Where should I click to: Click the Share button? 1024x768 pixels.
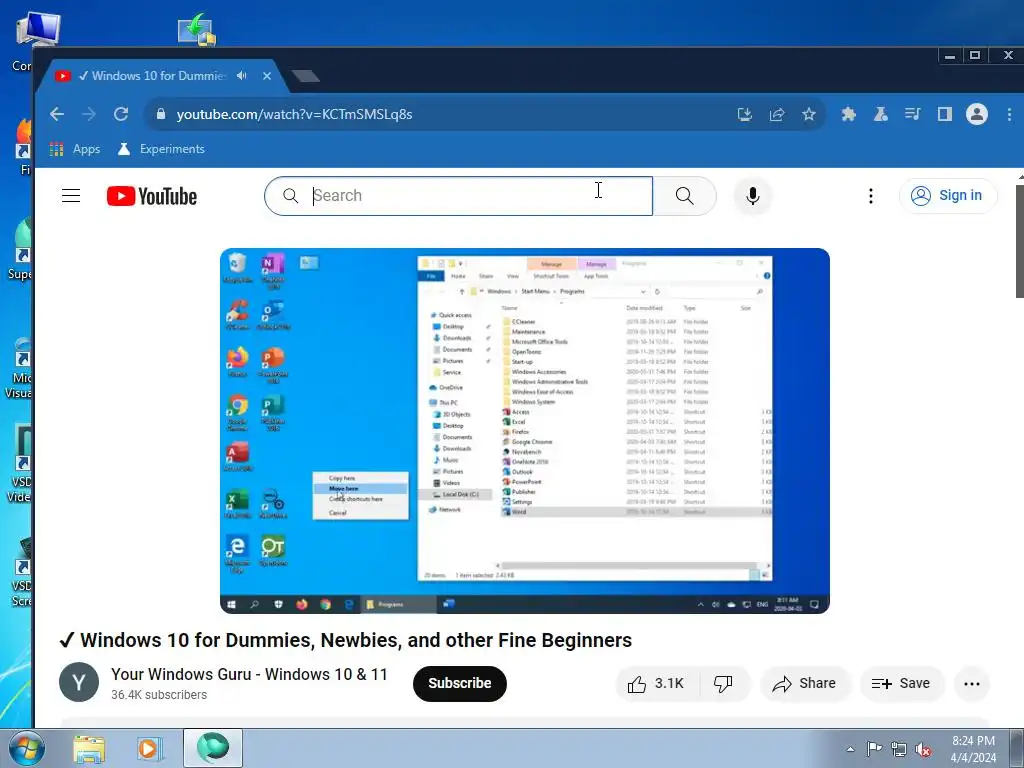coord(805,684)
